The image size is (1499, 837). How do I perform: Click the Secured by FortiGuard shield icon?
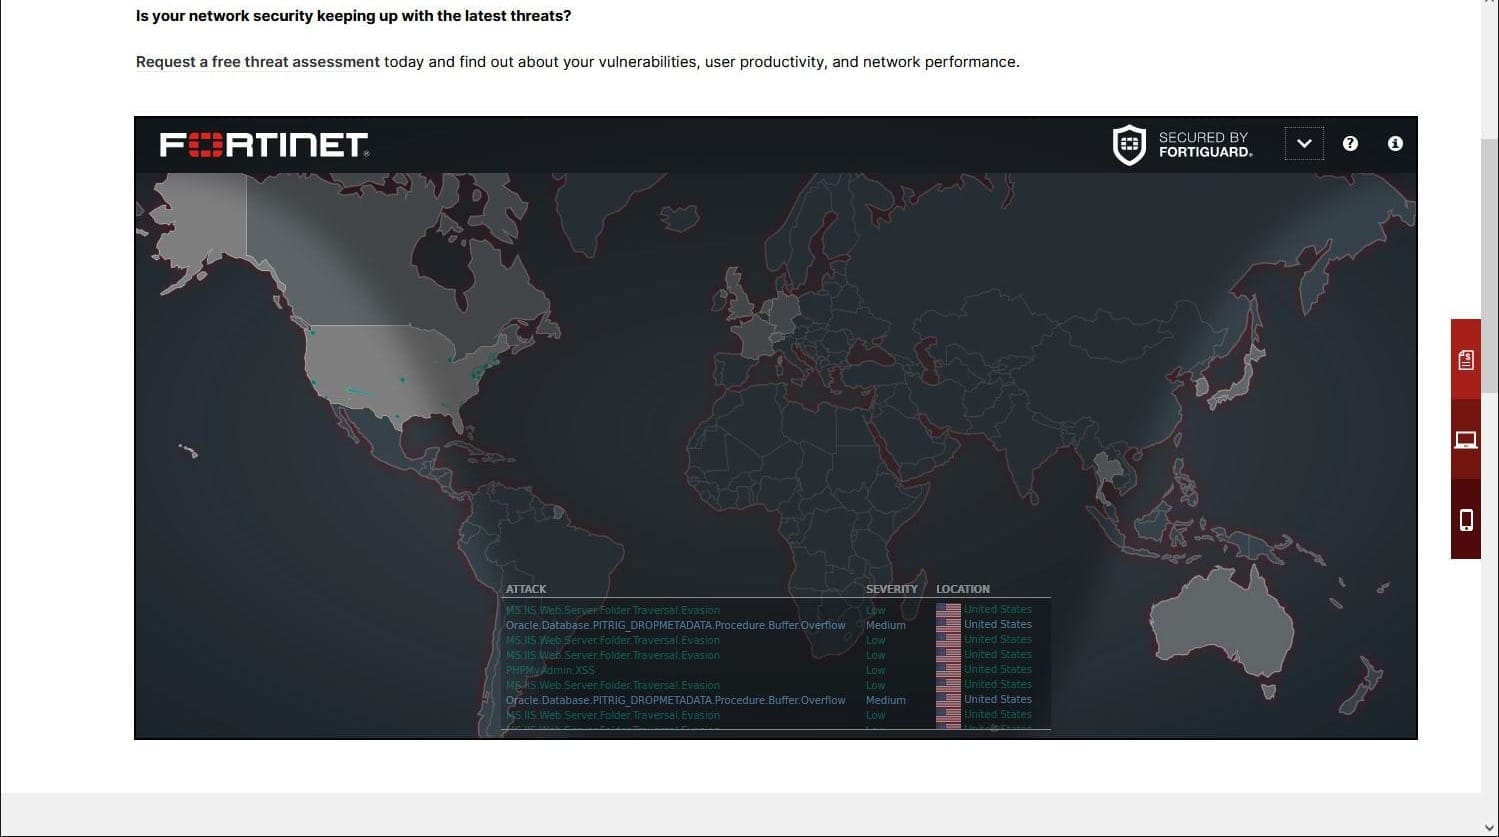point(1129,143)
